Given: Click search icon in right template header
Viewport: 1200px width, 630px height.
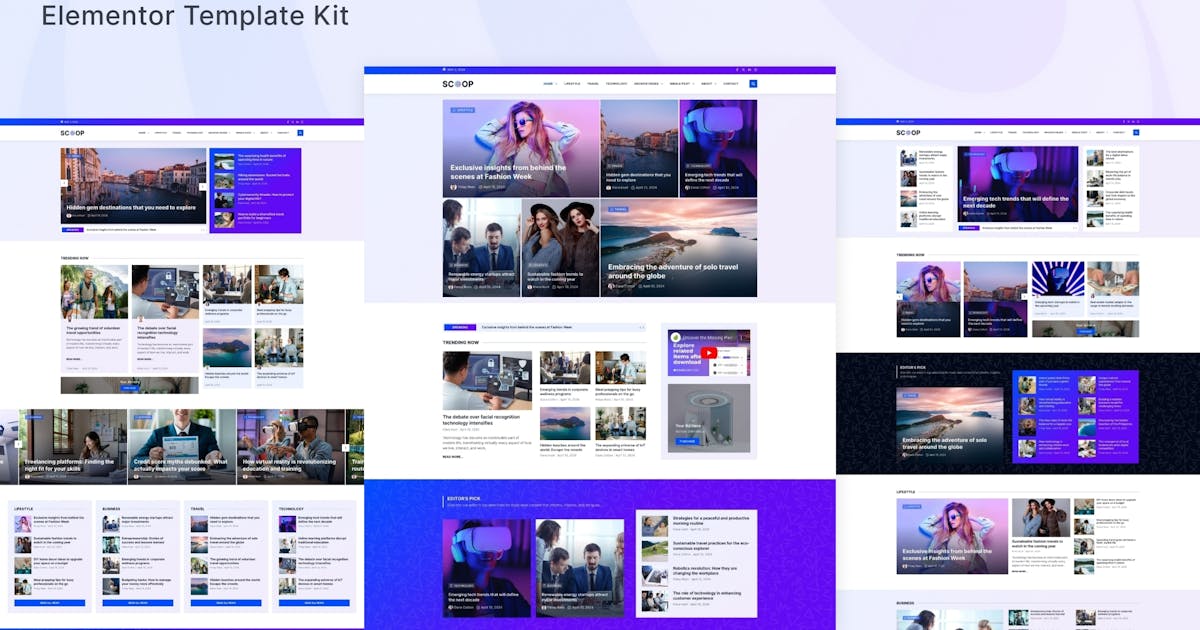Looking at the screenshot, I should click(1137, 132).
